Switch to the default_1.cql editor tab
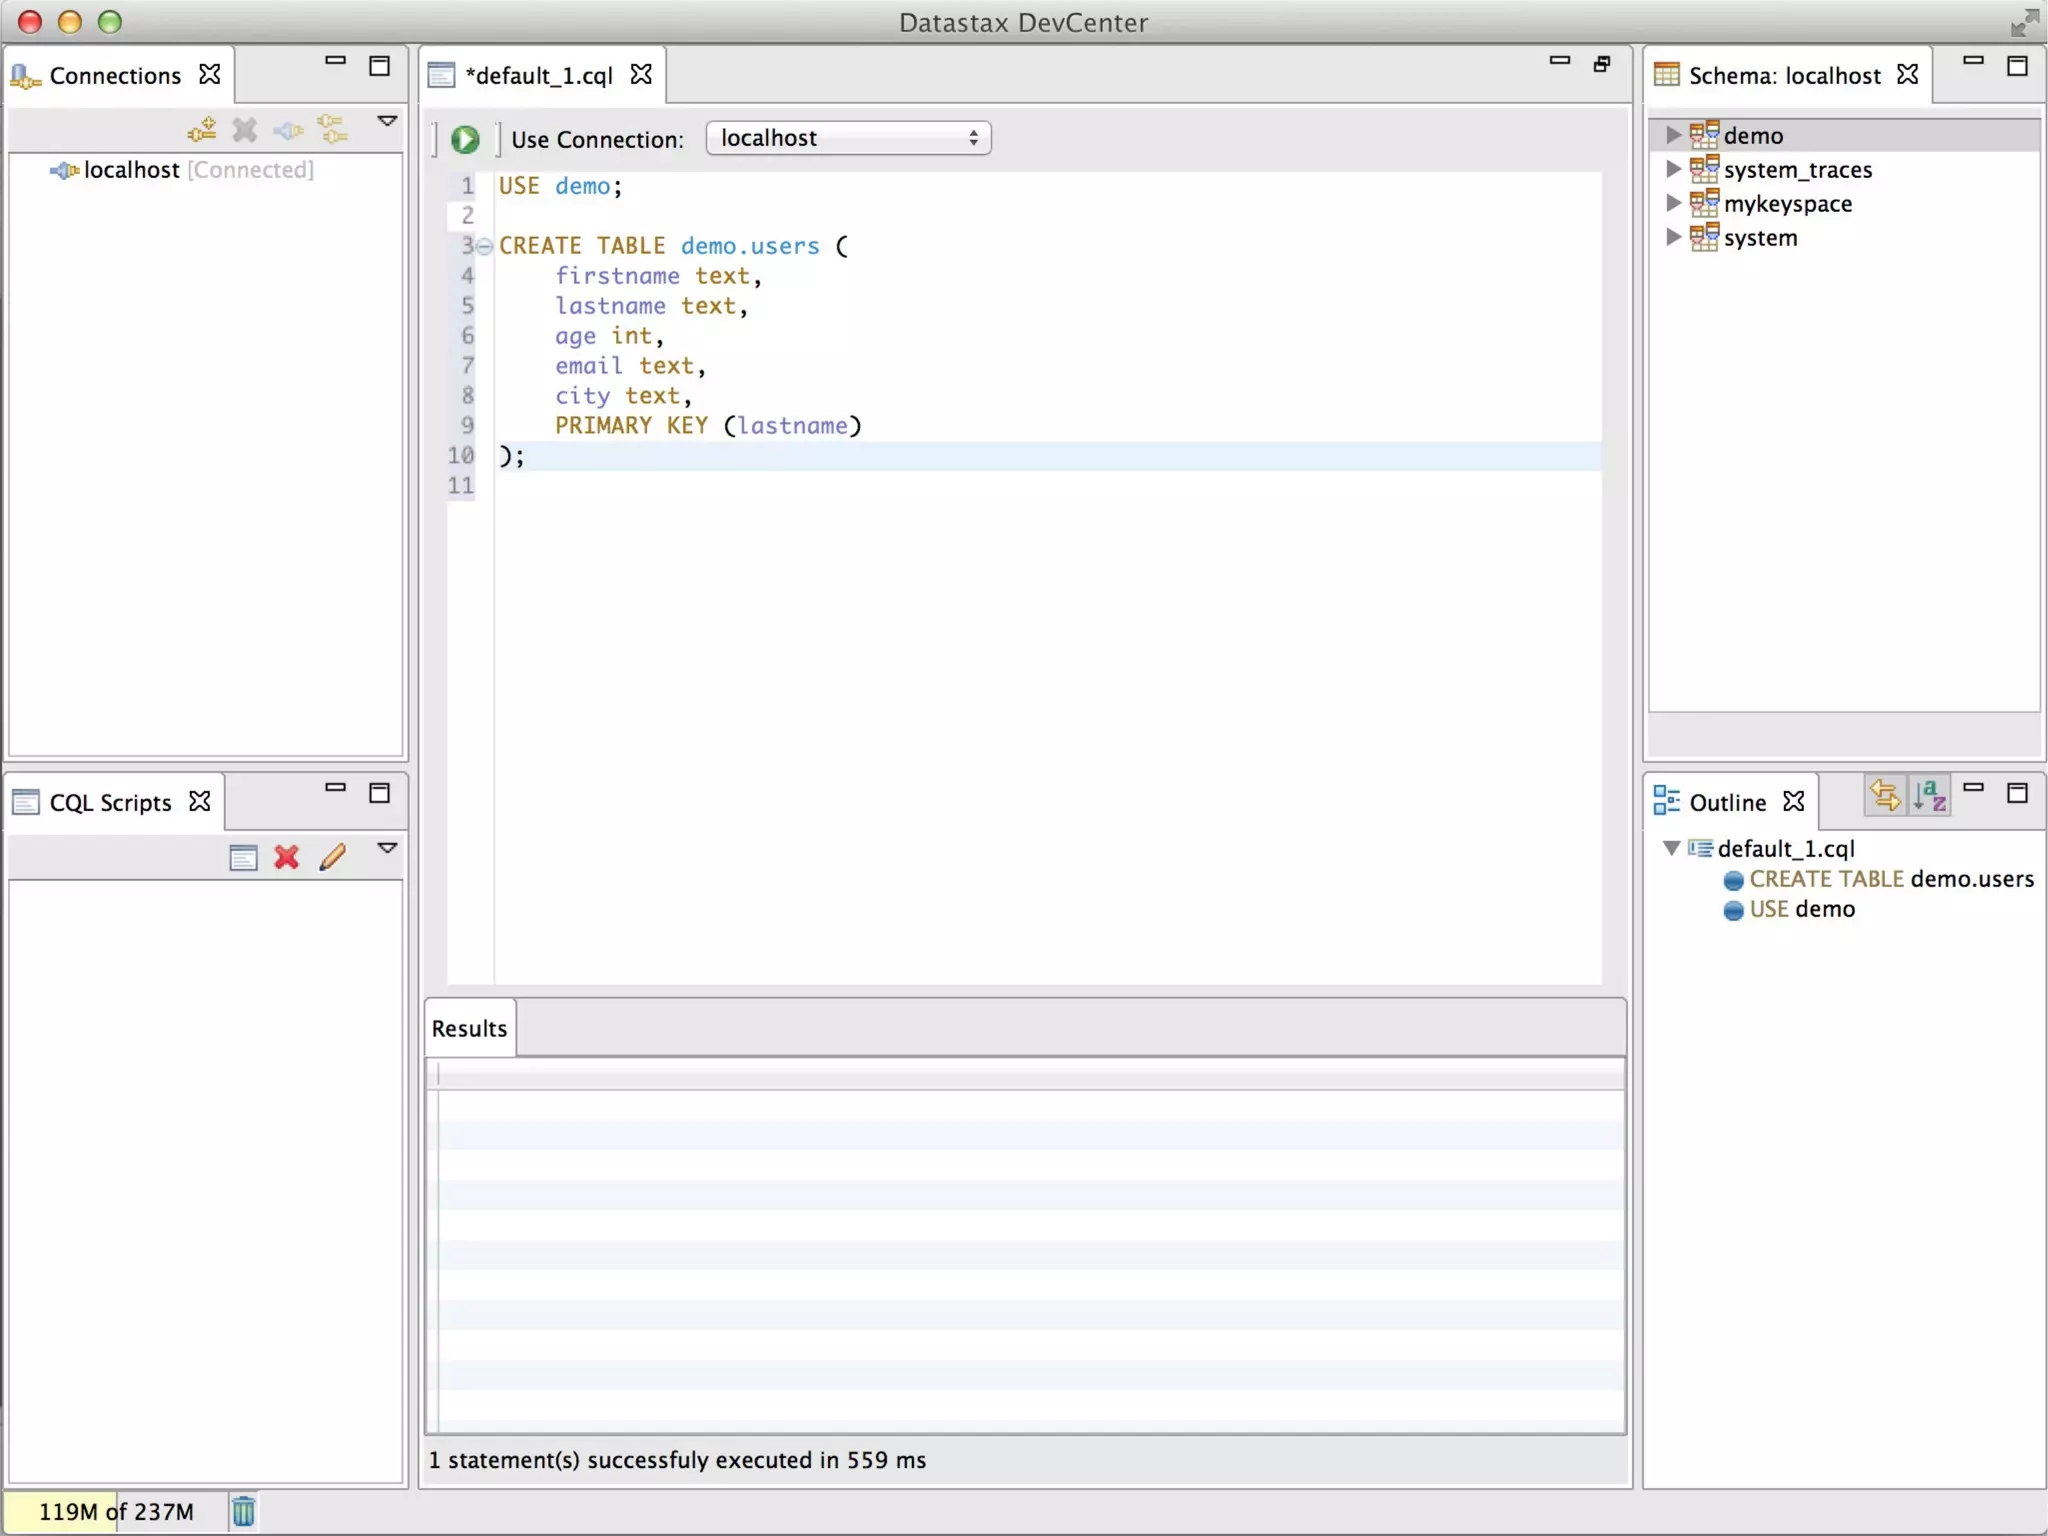The width and height of the screenshot is (2048, 1536). point(539,76)
